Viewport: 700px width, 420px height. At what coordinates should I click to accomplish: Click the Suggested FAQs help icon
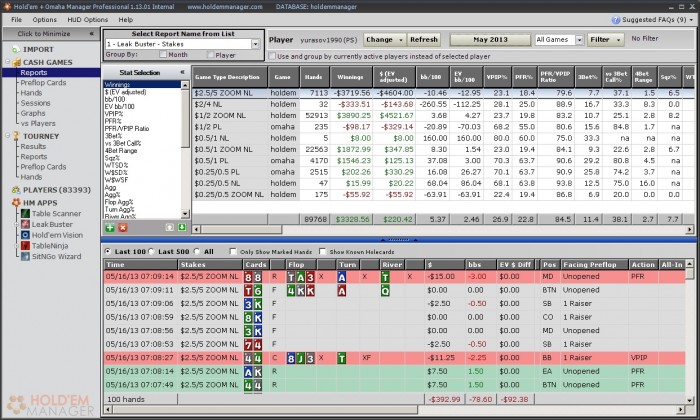[616, 20]
